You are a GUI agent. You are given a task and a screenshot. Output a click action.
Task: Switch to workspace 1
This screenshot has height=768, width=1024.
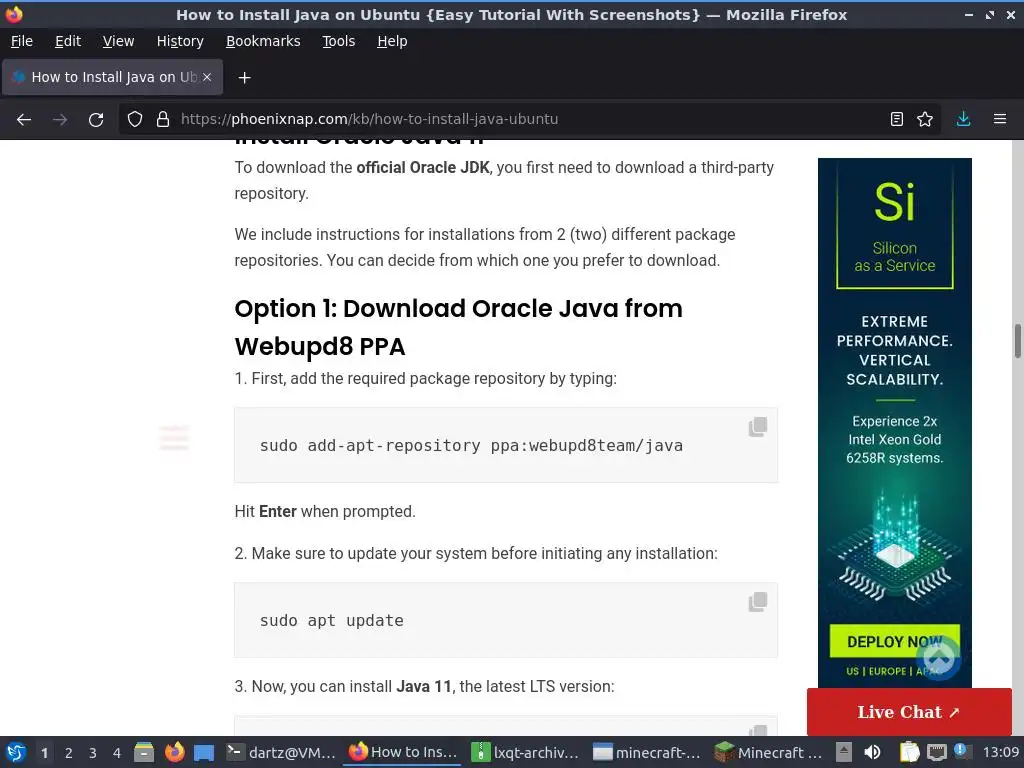pyautogui.click(x=44, y=753)
